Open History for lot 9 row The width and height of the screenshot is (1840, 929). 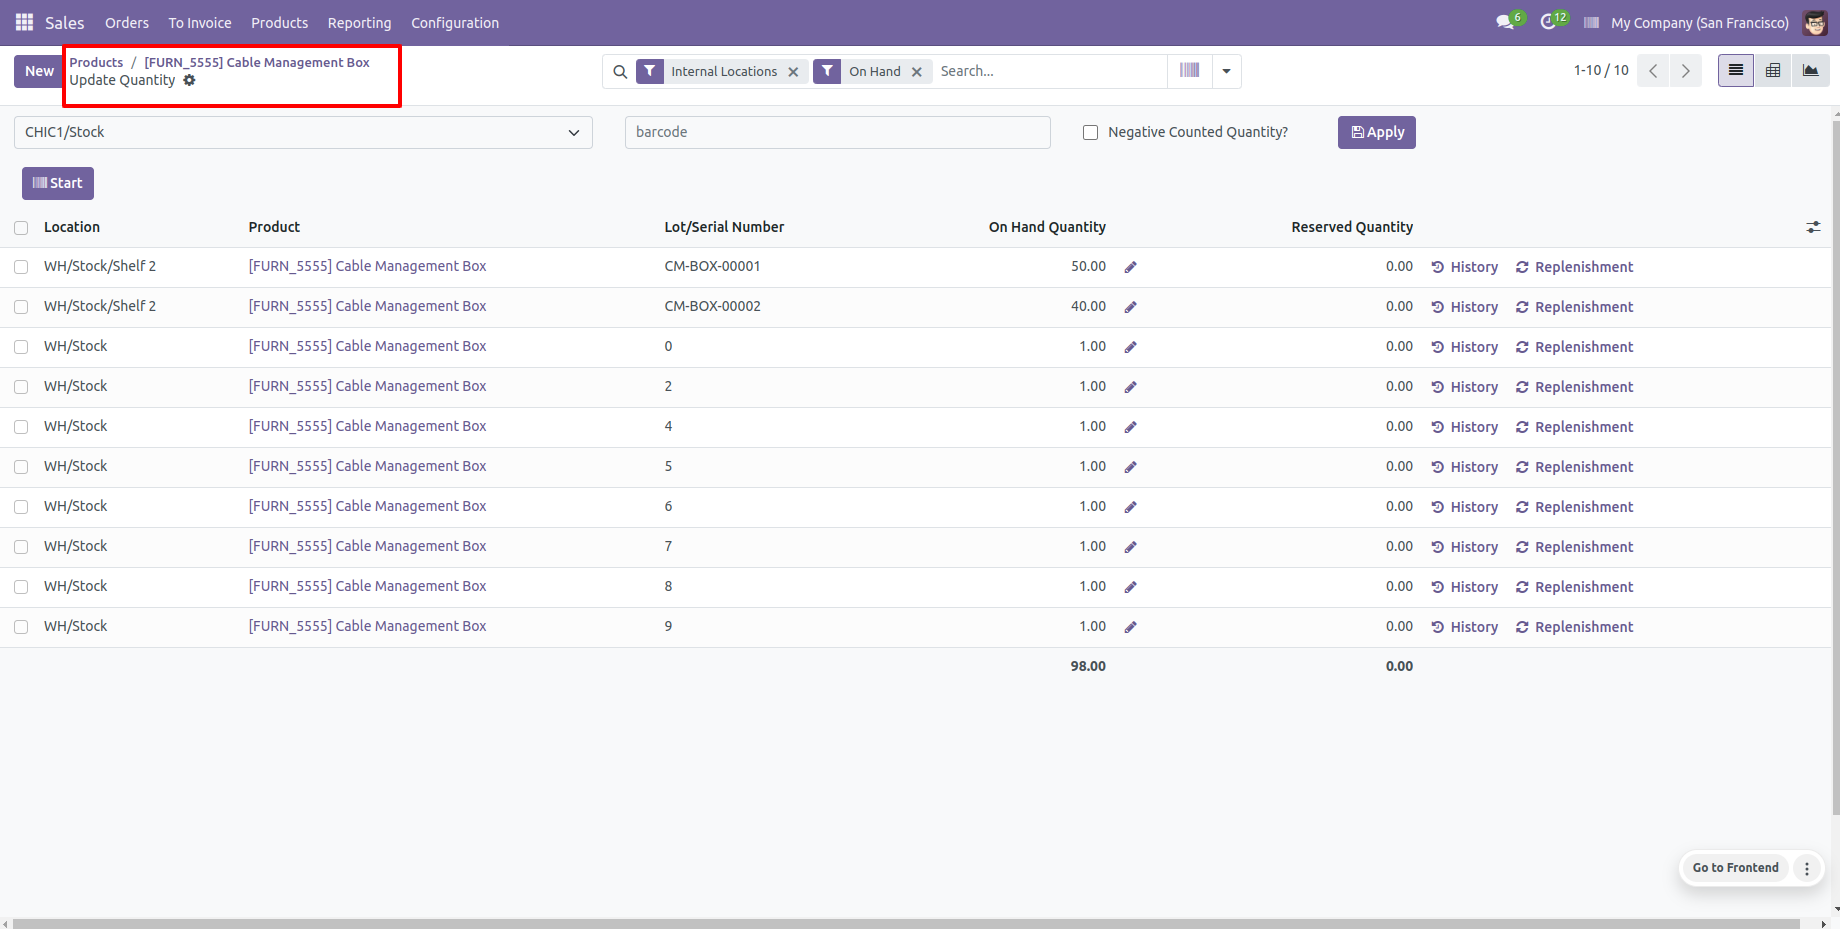(1465, 627)
